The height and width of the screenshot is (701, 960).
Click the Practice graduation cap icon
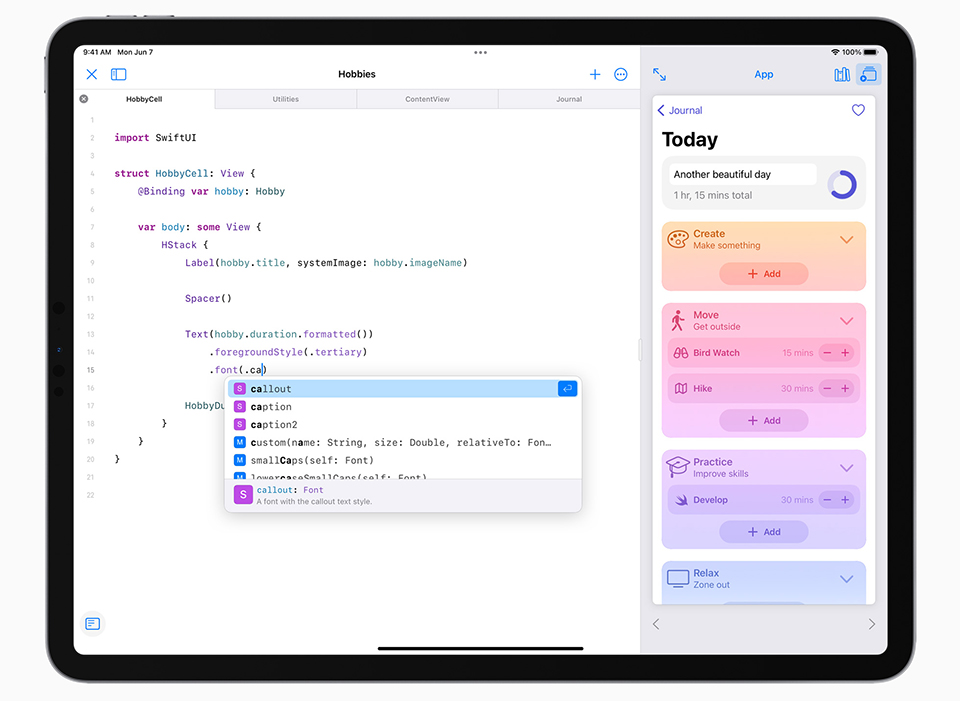click(x=678, y=467)
